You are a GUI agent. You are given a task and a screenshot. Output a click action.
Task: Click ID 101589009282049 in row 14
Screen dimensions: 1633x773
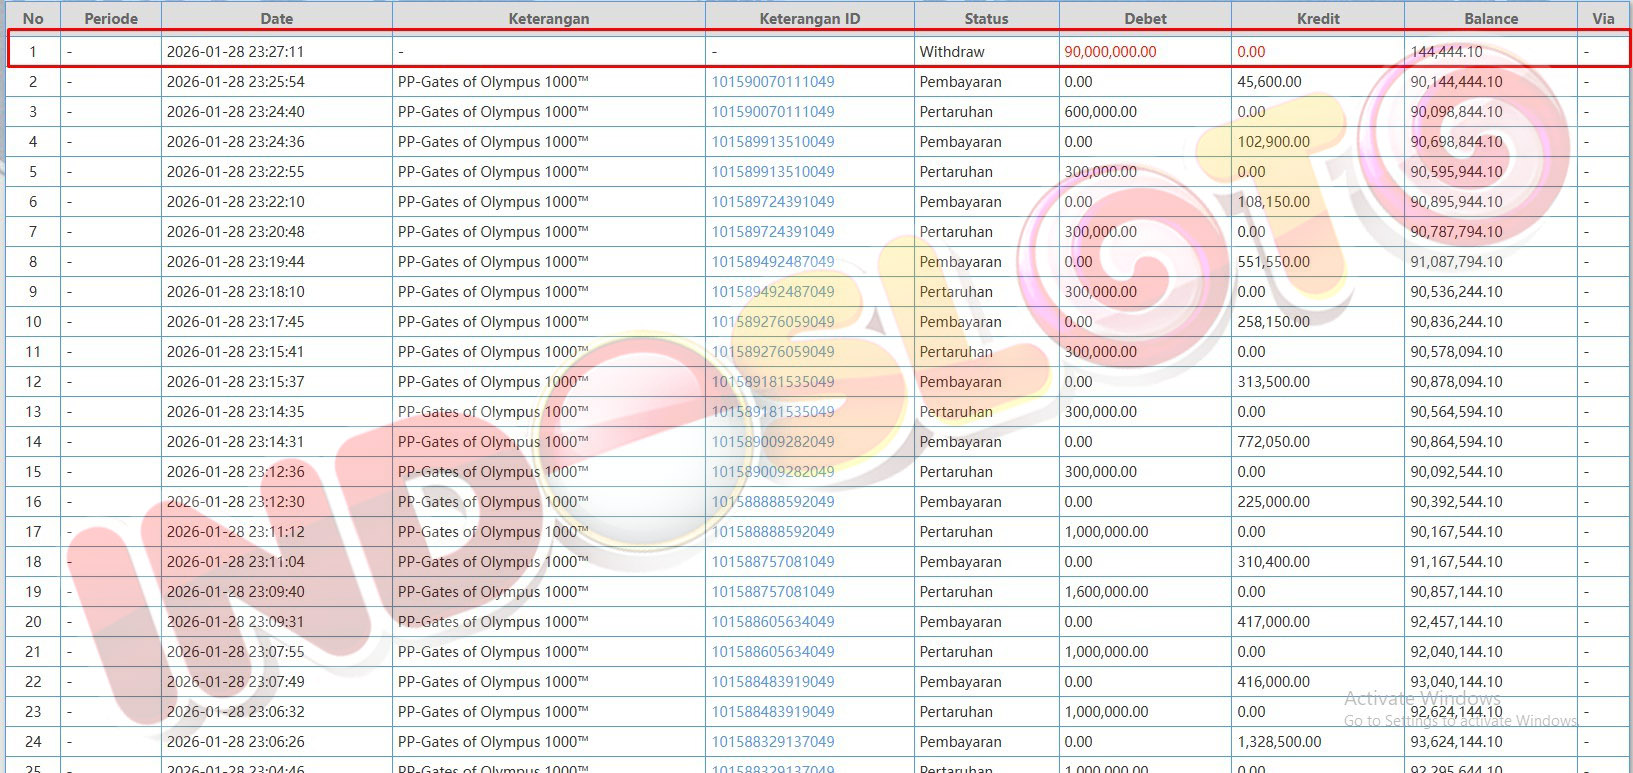pos(773,442)
